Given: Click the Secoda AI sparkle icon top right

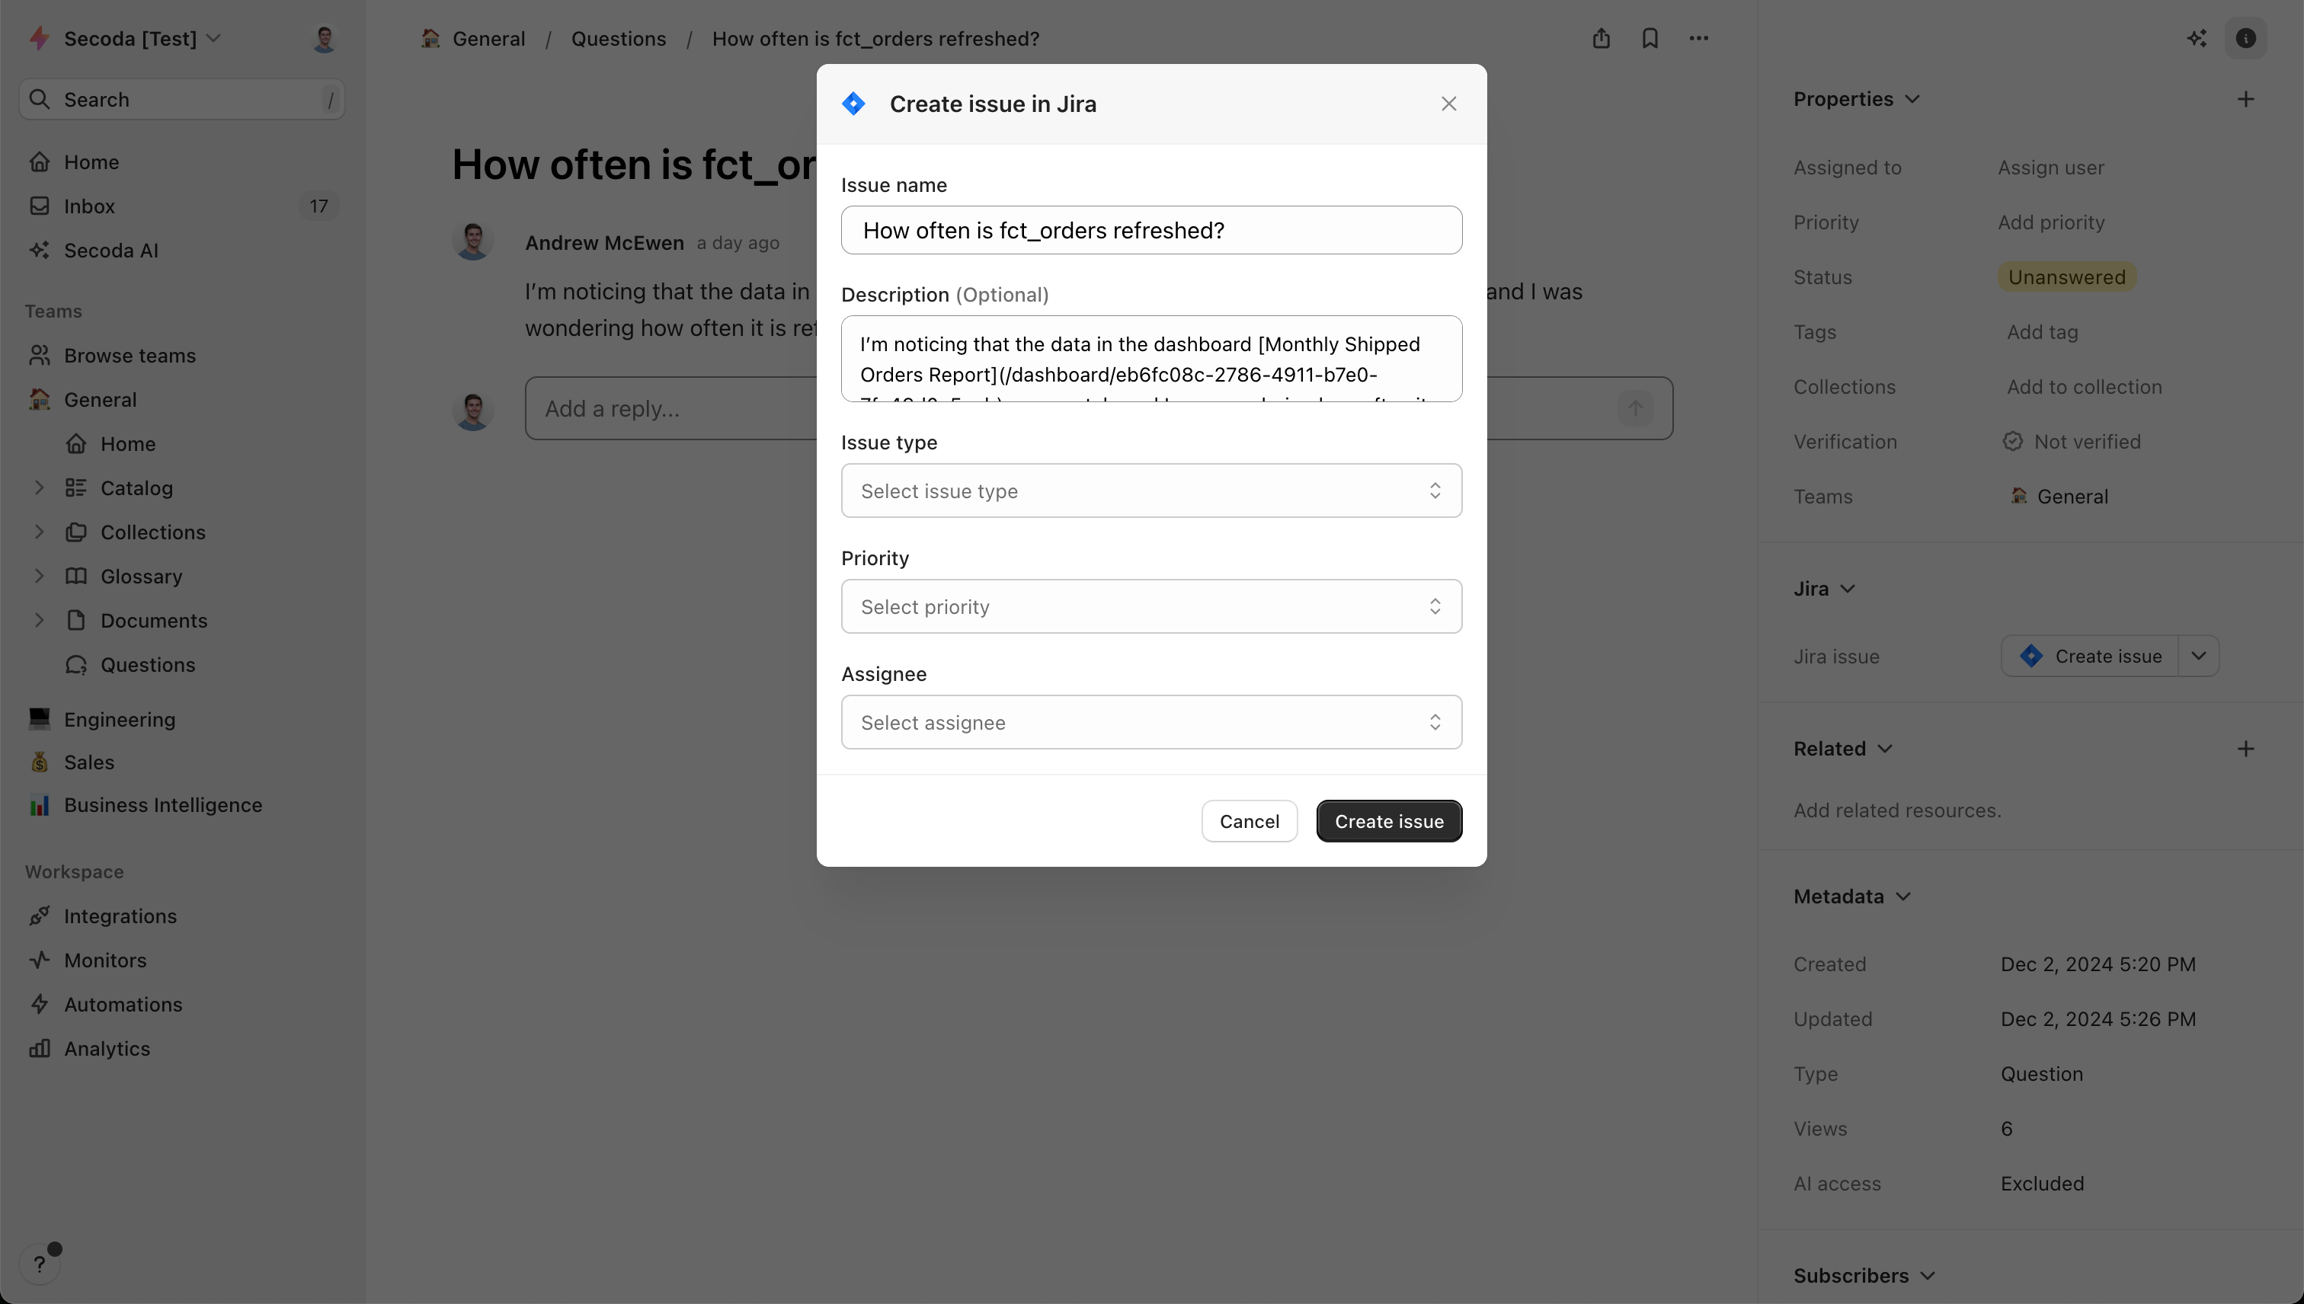Looking at the screenshot, I should (2196, 38).
